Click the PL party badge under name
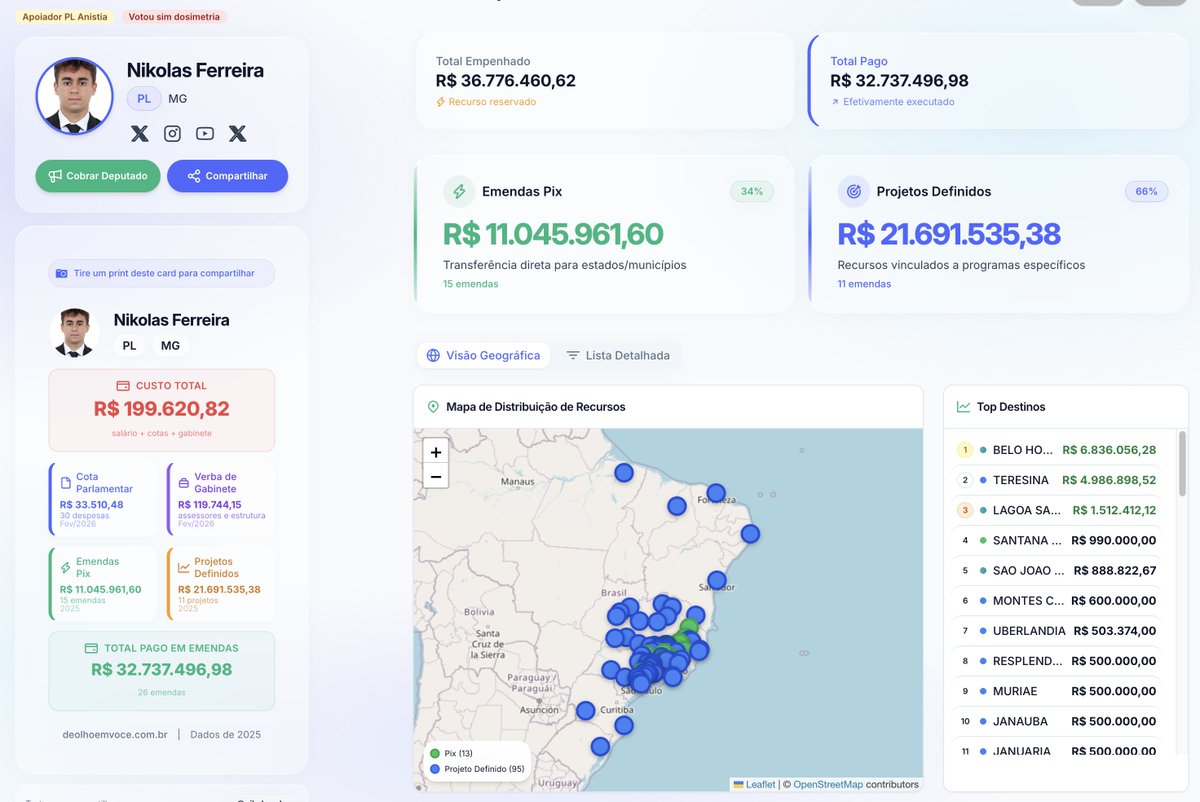This screenshot has width=1200, height=802. point(144,99)
